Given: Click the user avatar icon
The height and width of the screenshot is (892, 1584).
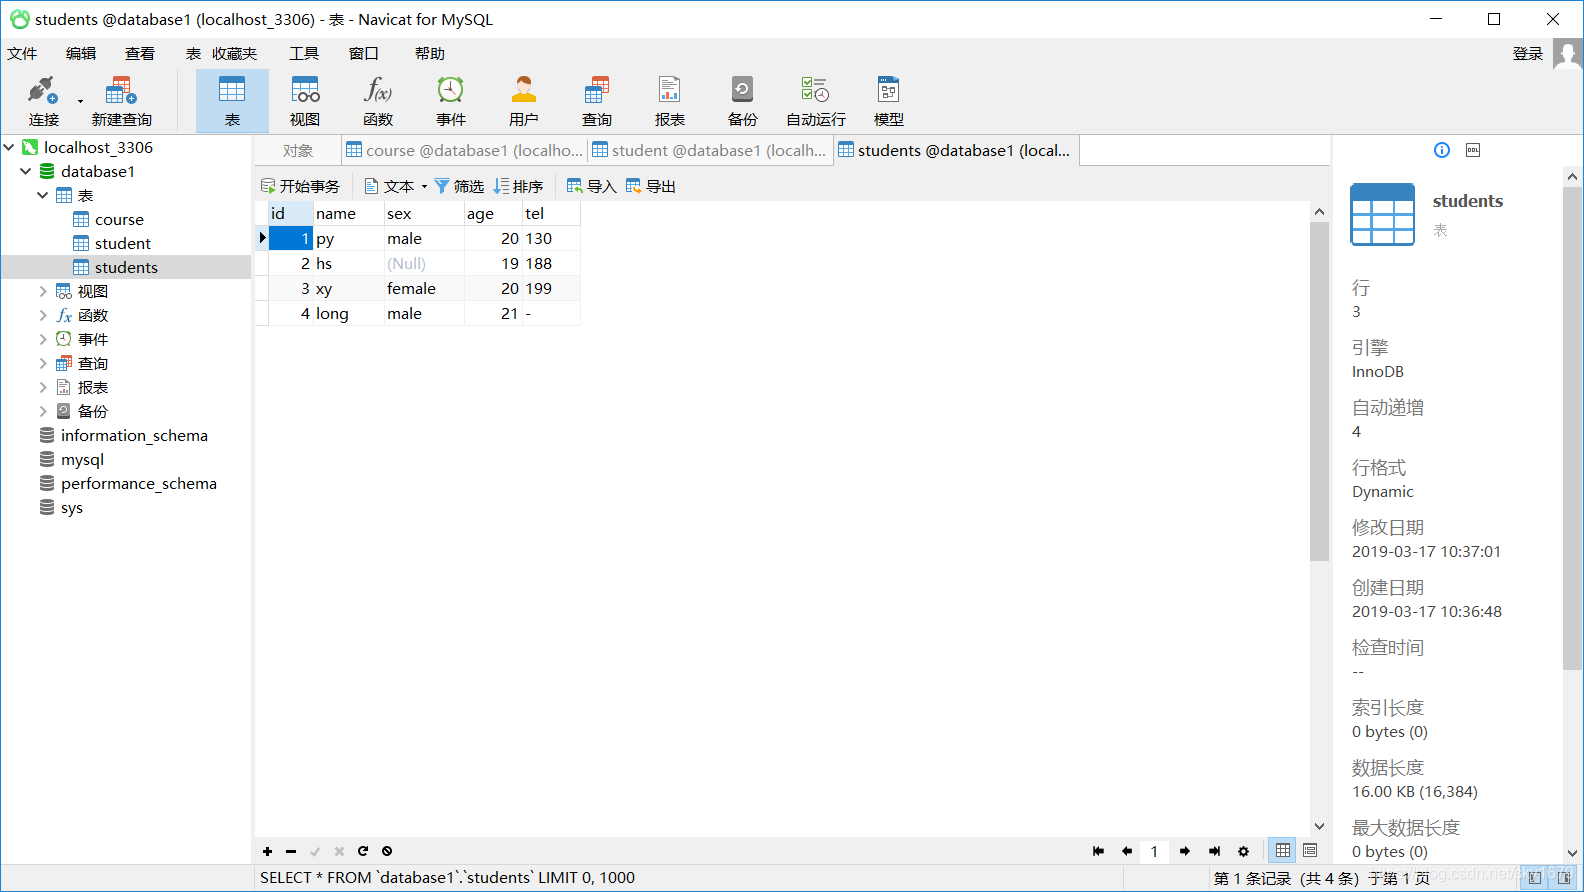Looking at the screenshot, I should [1568, 54].
